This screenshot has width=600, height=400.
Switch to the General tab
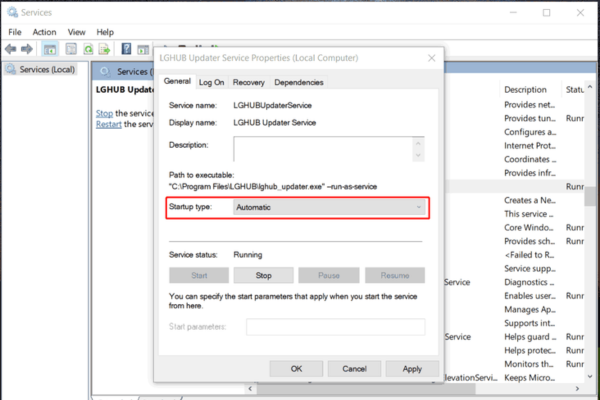pyautogui.click(x=177, y=81)
